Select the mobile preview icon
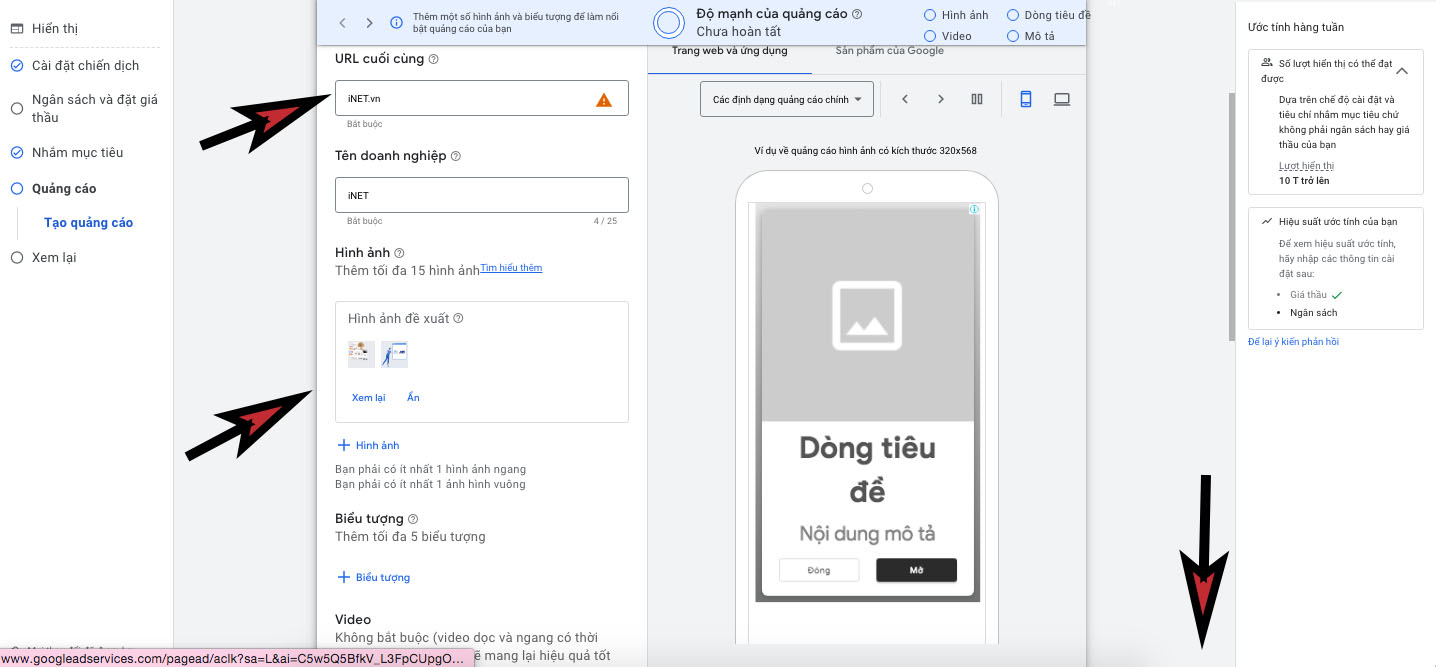The height and width of the screenshot is (667, 1436). click(x=1025, y=99)
